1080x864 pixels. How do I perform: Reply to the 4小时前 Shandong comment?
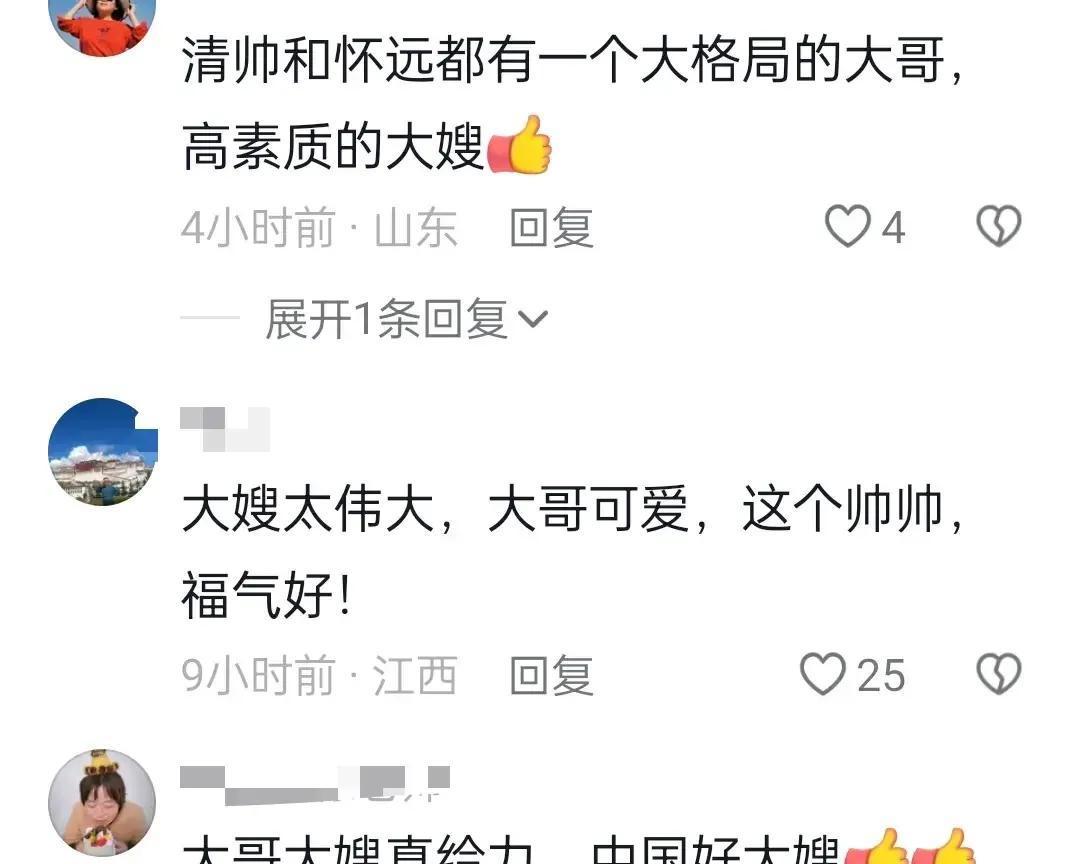point(552,227)
